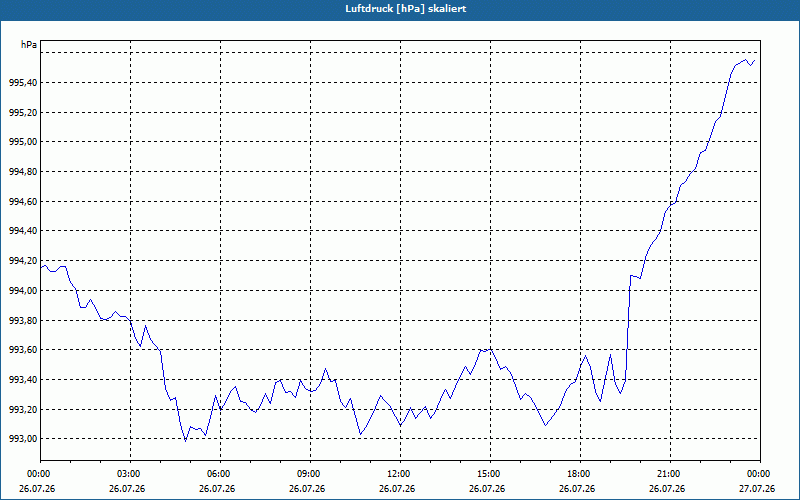Click the 26.07.26 date below 06:00

[217, 489]
